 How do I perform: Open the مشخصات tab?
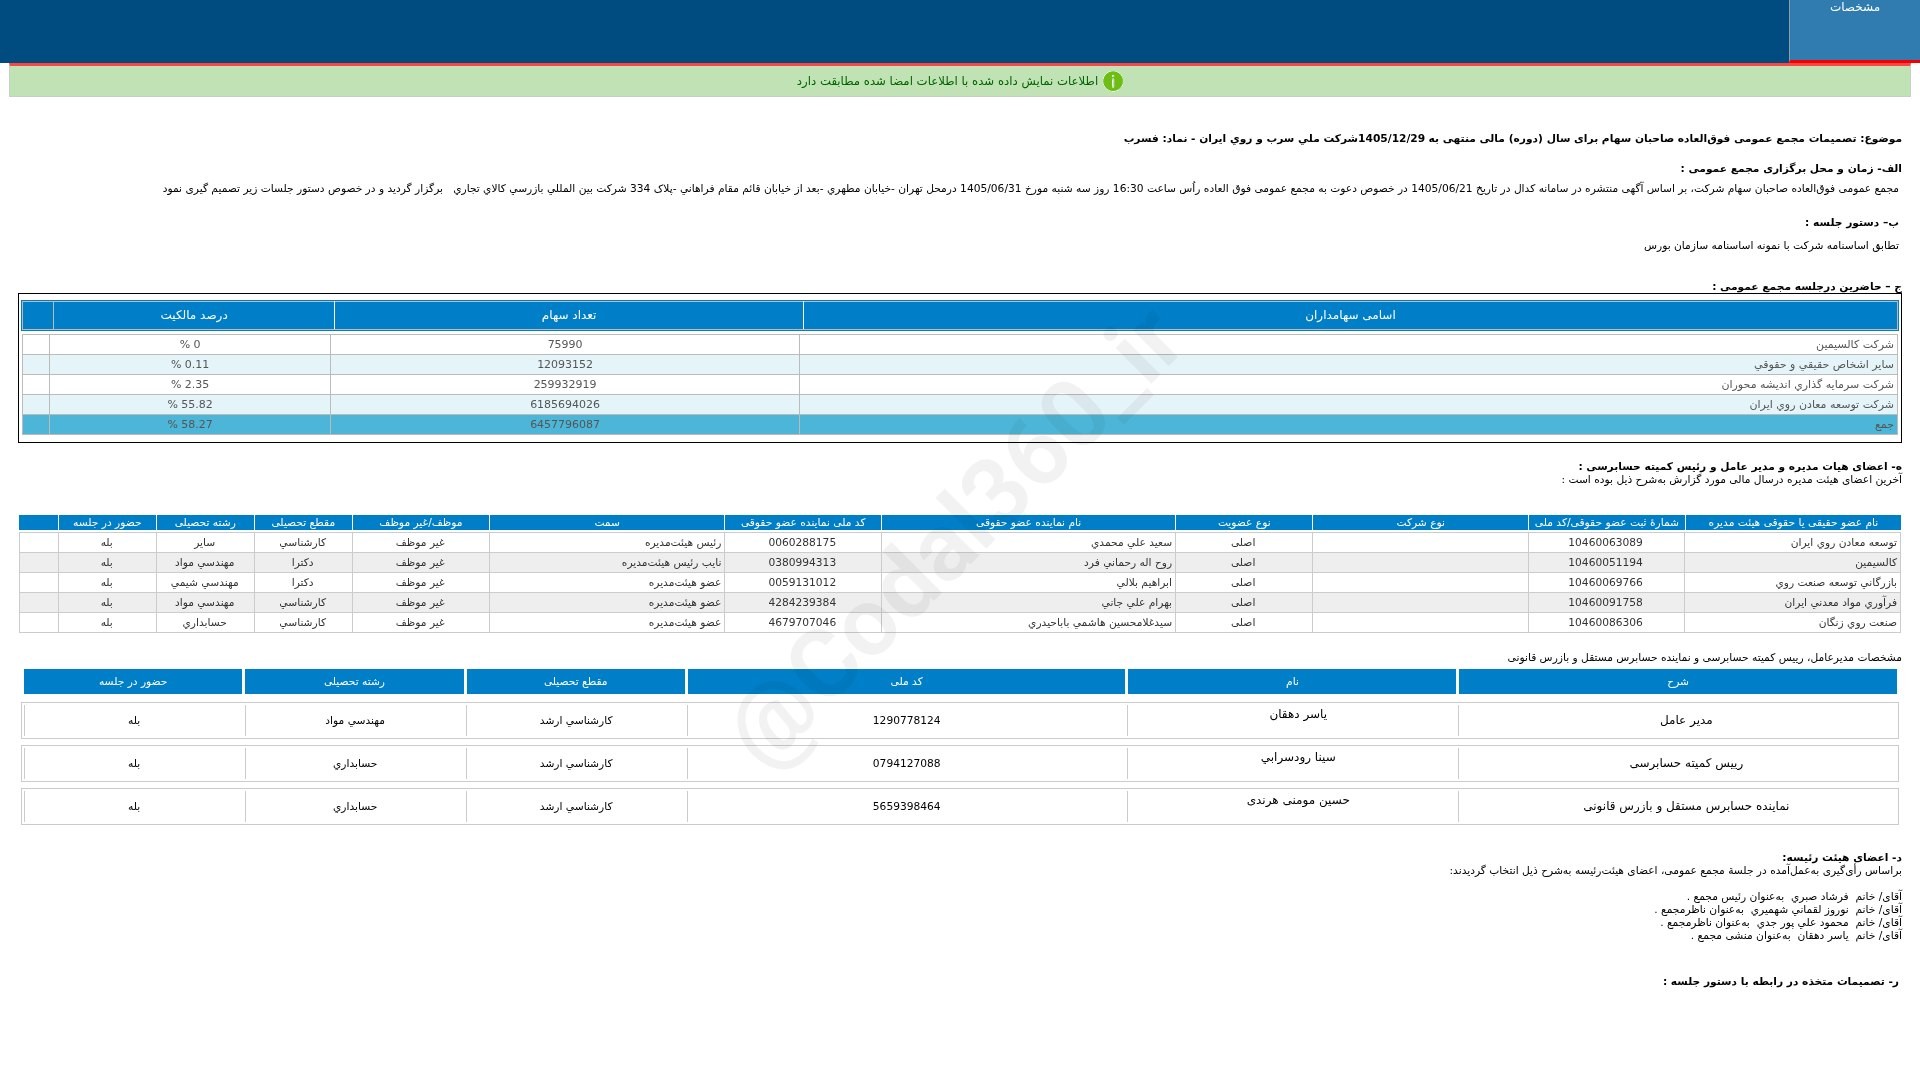[x=1854, y=30]
